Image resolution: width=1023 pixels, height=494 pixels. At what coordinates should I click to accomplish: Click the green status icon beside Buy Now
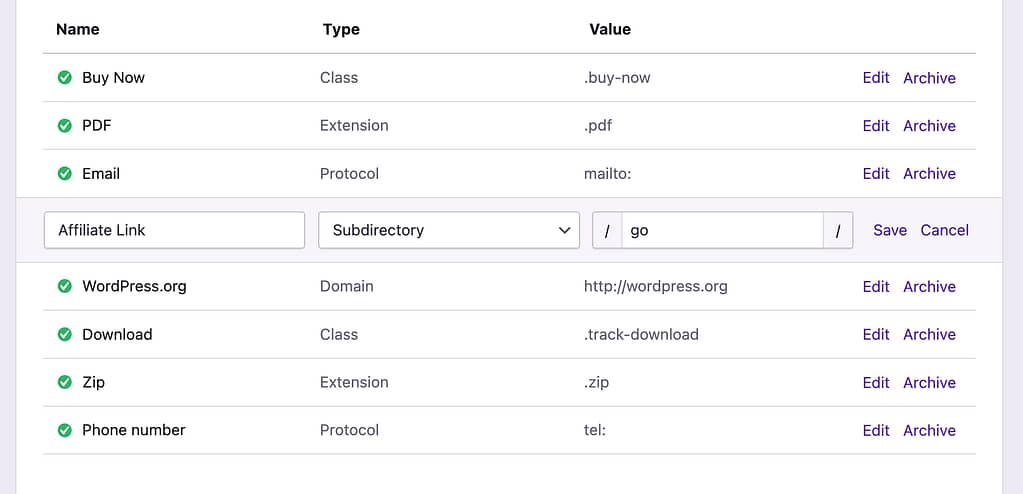(65, 78)
